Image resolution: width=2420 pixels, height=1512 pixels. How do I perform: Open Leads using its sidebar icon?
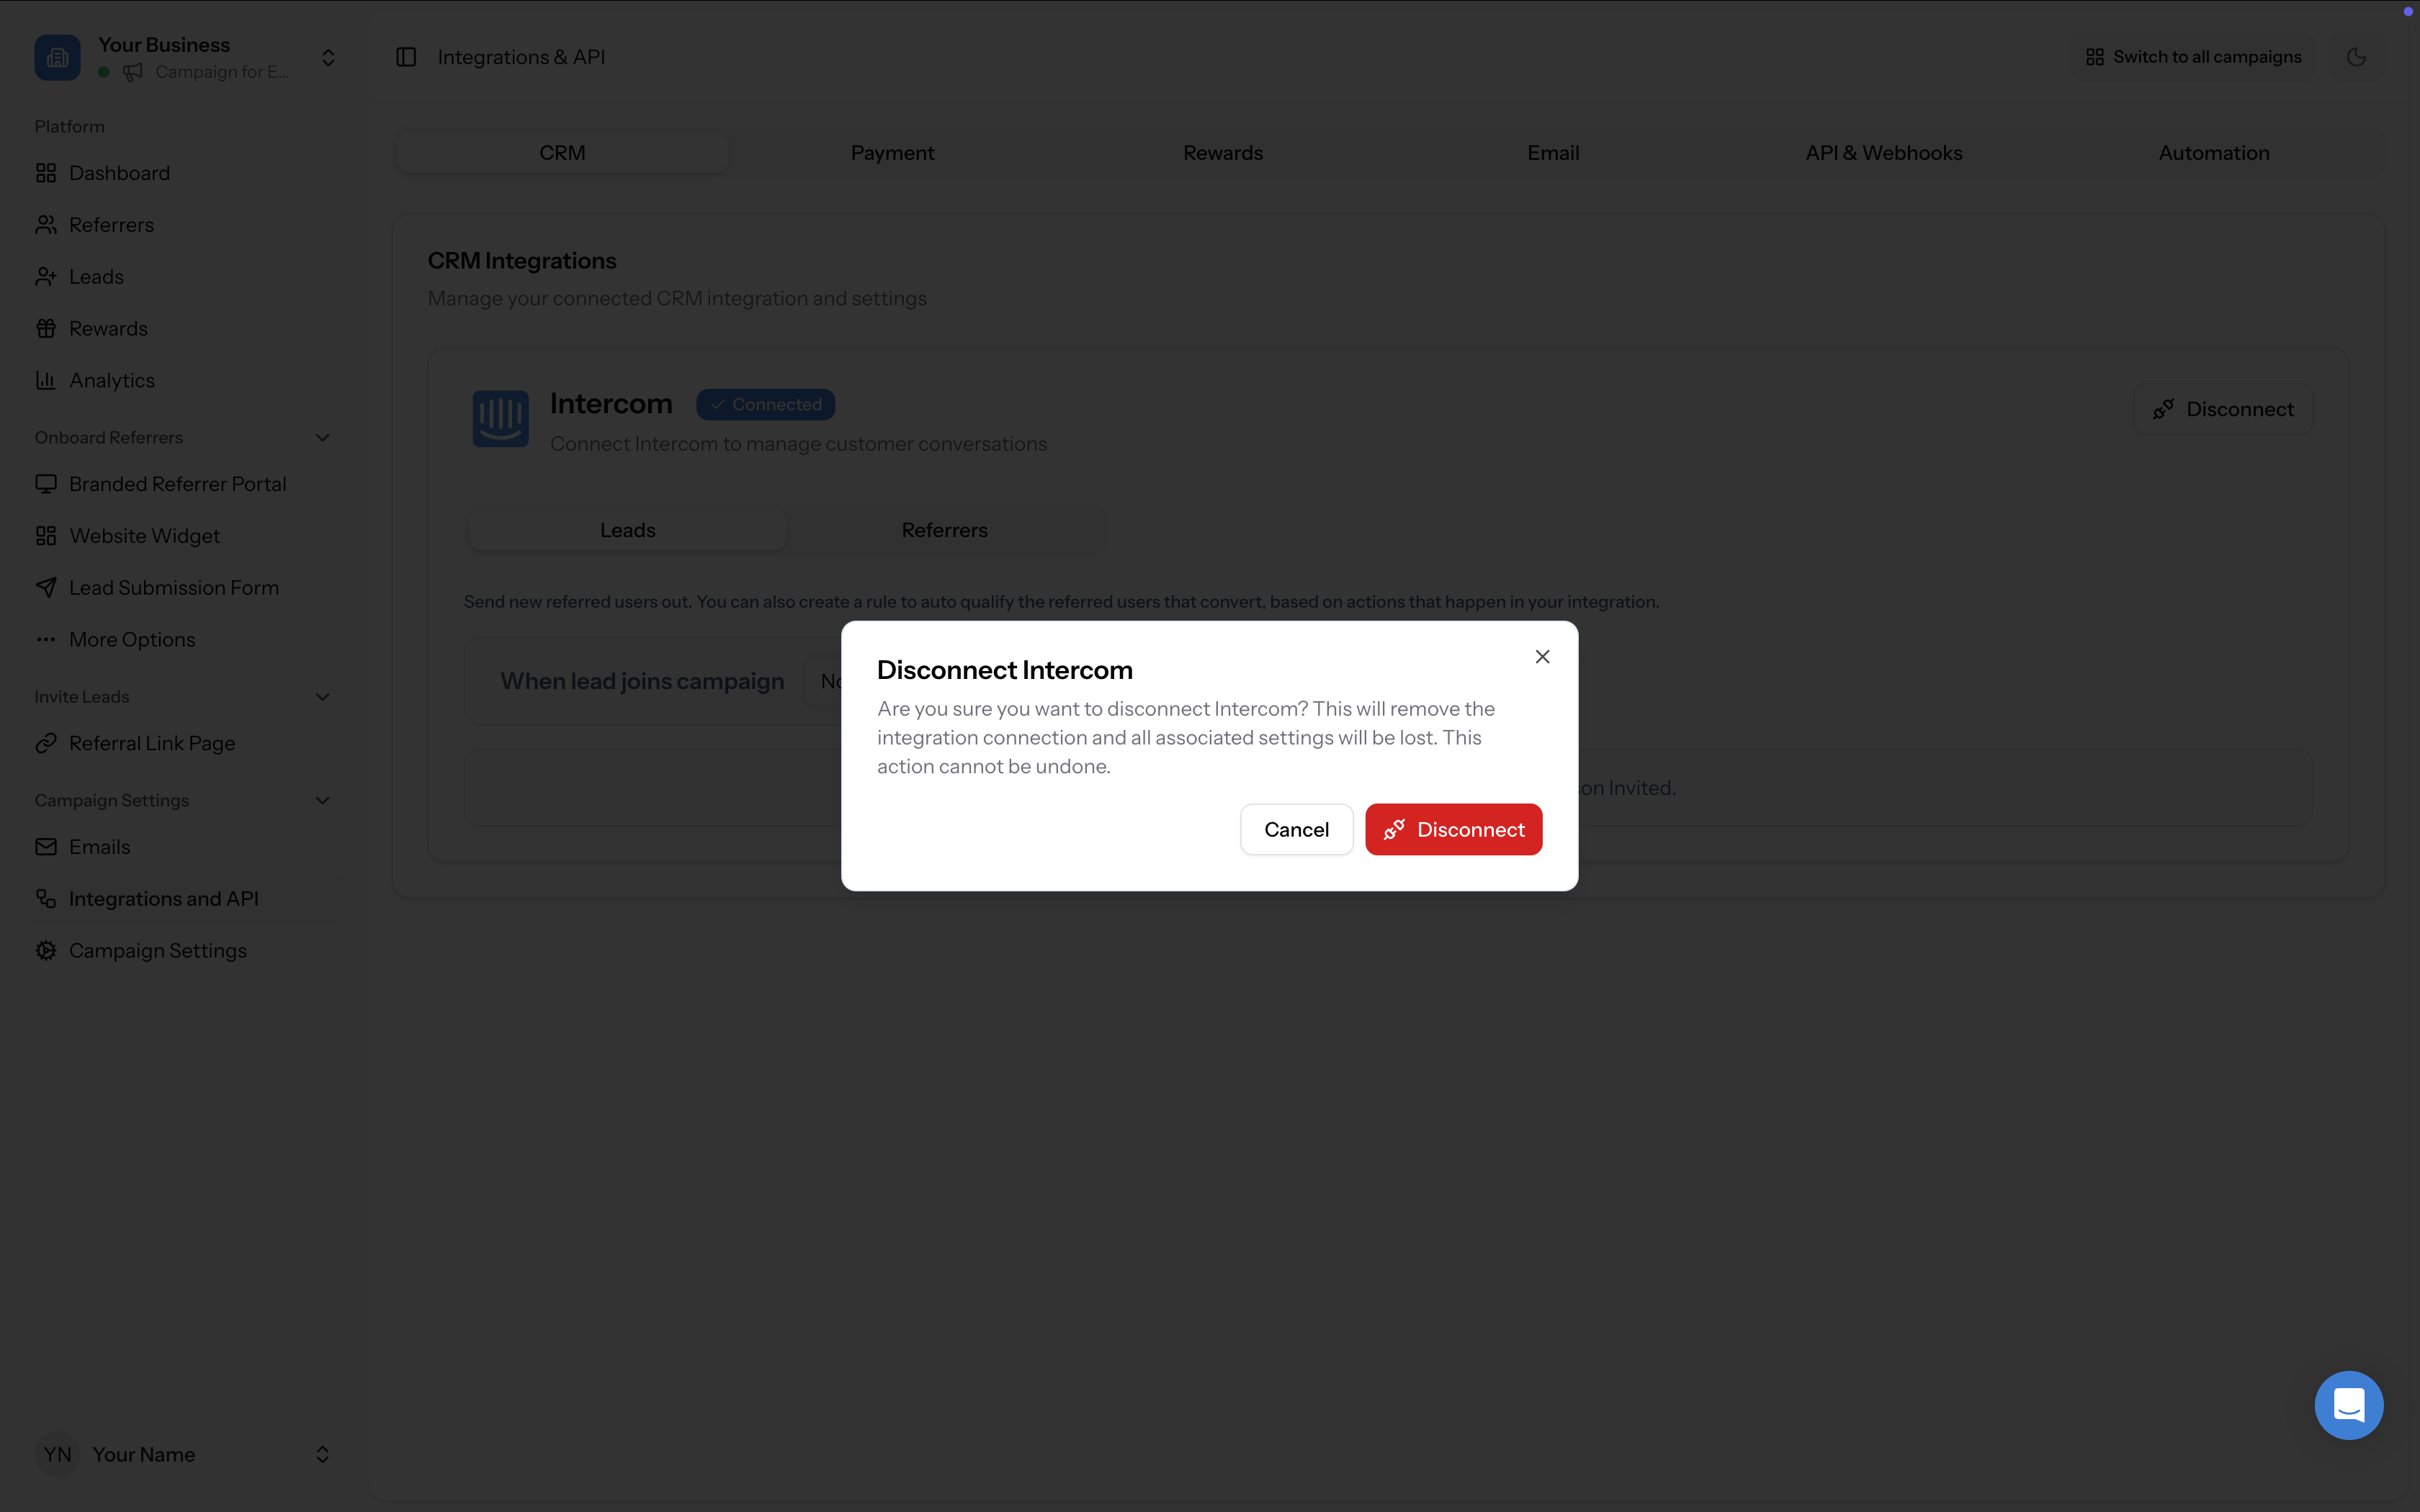[46, 276]
